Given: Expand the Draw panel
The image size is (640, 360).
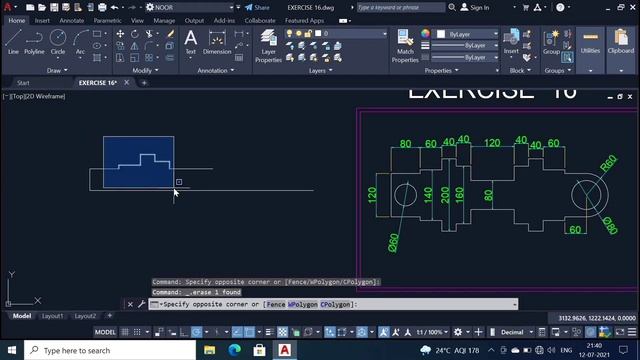Looking at the screenshot, I should coord(57,71).
